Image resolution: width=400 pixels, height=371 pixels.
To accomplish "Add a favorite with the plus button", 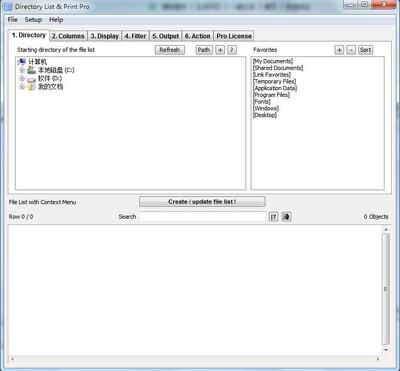I will (x=339, y=50).
